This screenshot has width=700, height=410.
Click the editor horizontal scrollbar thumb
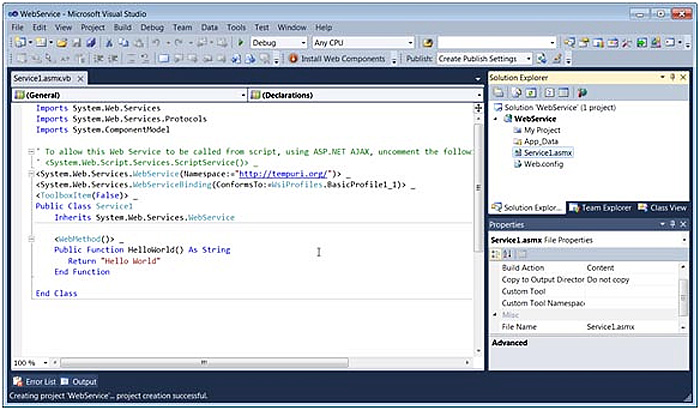tap(204, 363)
